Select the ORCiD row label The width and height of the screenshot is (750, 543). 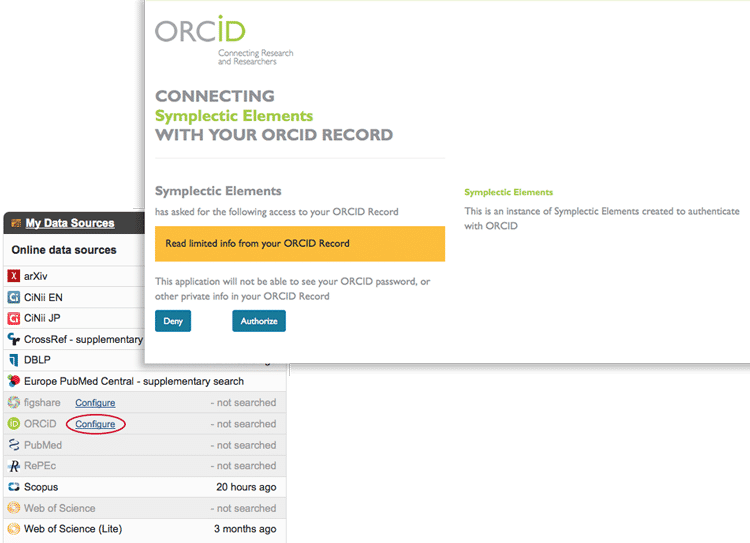coord(40,423)
